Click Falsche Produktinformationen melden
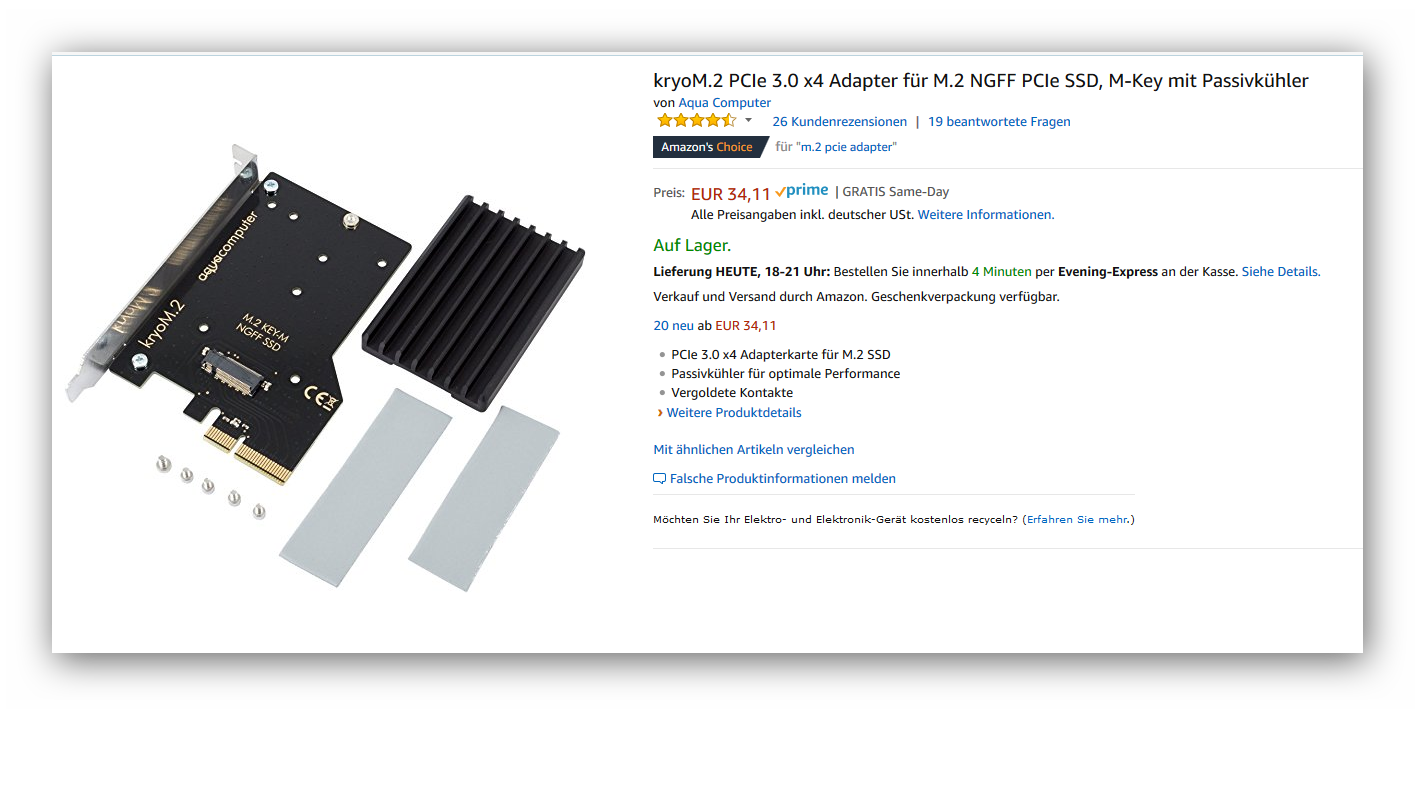This screenshot has height=785, width=1415. coord(783,479)
